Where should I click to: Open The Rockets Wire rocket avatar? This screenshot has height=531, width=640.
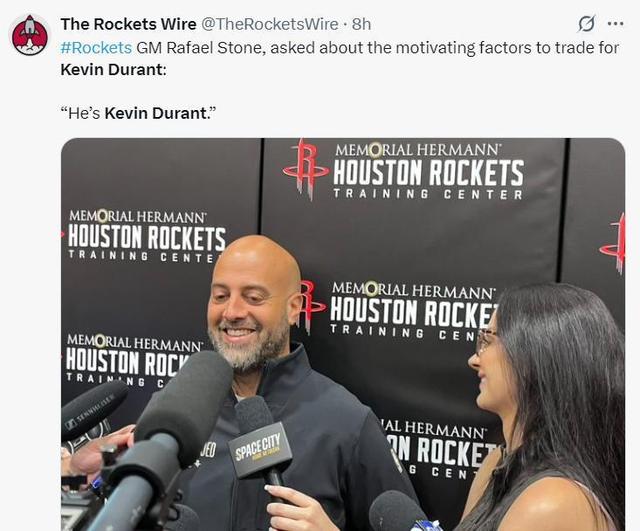pyautogui.click(x=29, y=35)
